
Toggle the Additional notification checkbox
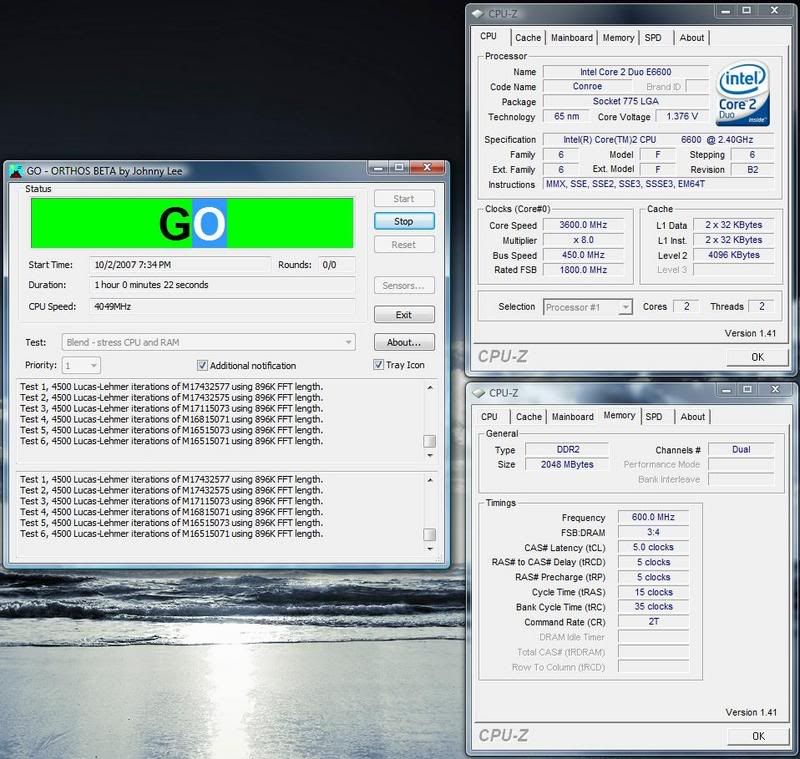203,365
